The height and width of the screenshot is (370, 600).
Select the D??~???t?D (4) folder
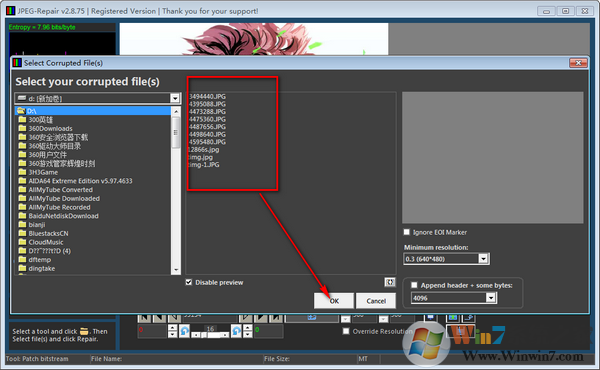pos(49,251)
